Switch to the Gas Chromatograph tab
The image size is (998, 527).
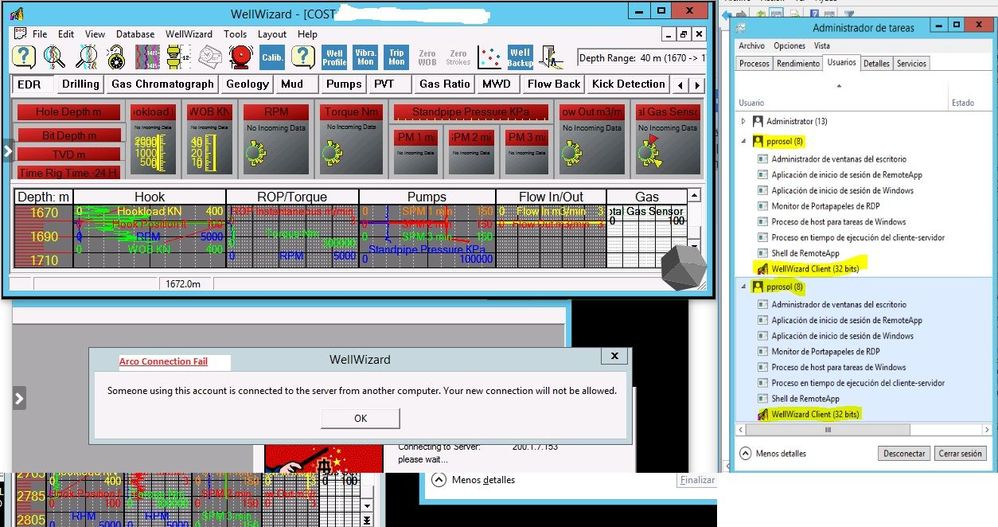click(163, 84)
